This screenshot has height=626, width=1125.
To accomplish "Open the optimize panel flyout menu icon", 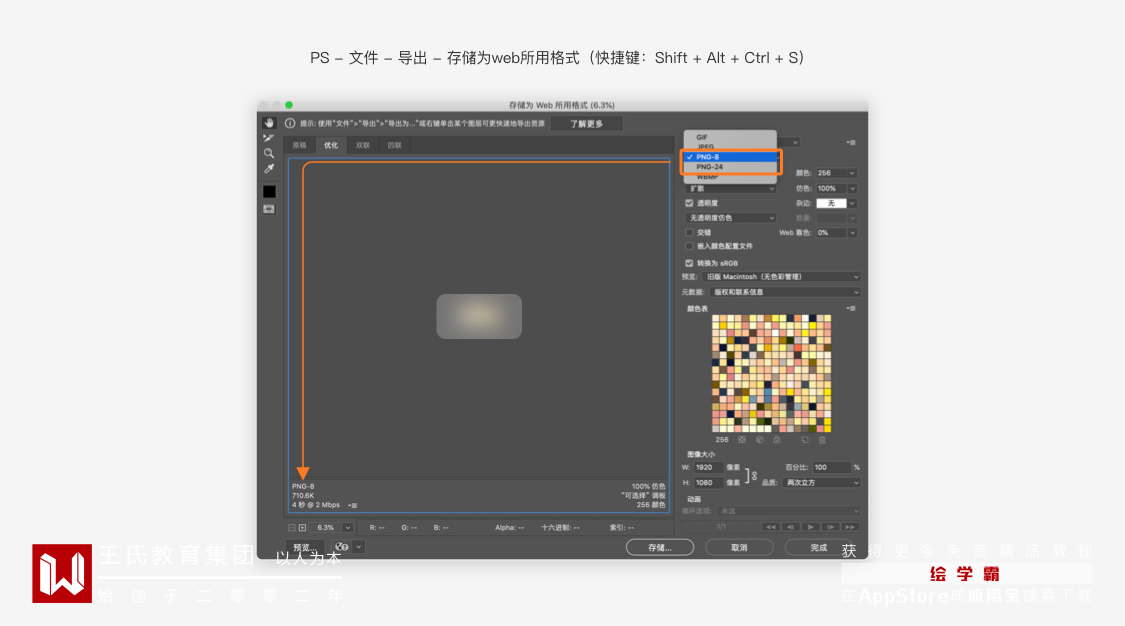I will click(851, 143).
